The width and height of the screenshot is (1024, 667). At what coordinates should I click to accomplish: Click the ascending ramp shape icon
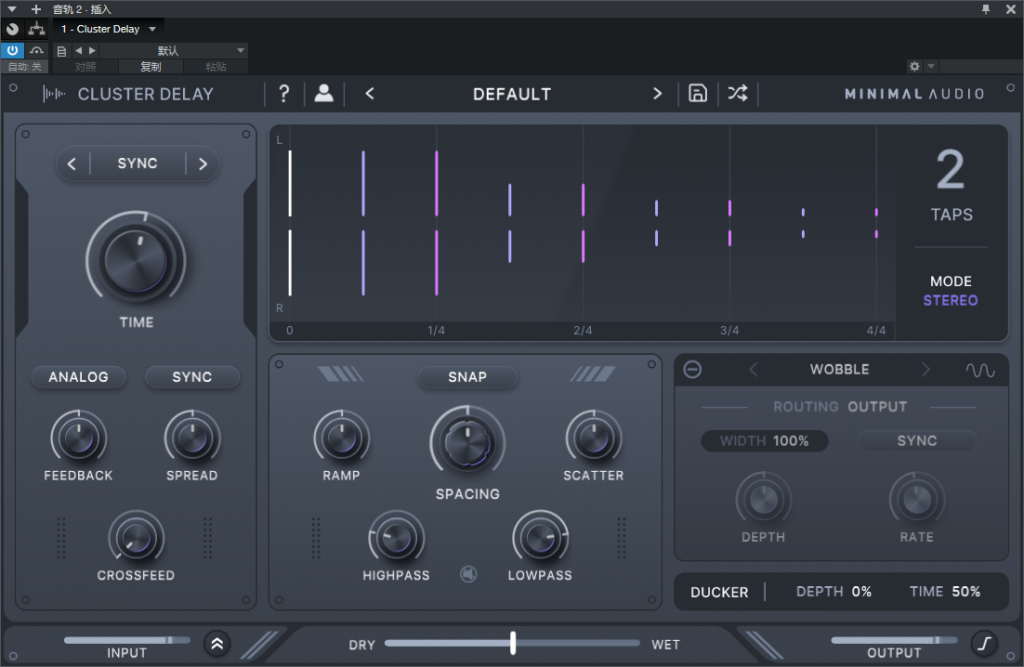(x=593, y=374)
